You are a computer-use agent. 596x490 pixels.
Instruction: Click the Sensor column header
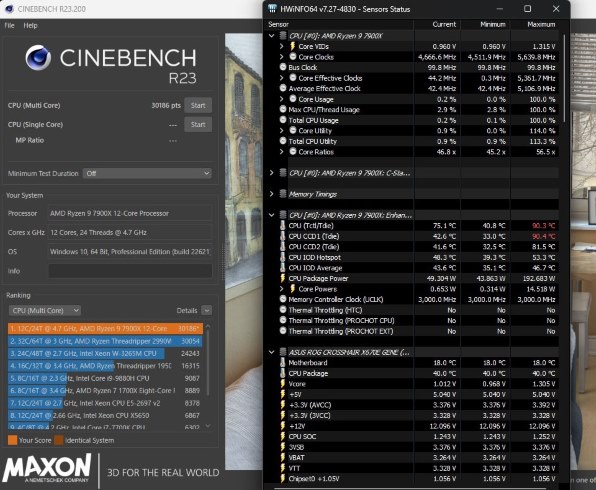(278, 24)
